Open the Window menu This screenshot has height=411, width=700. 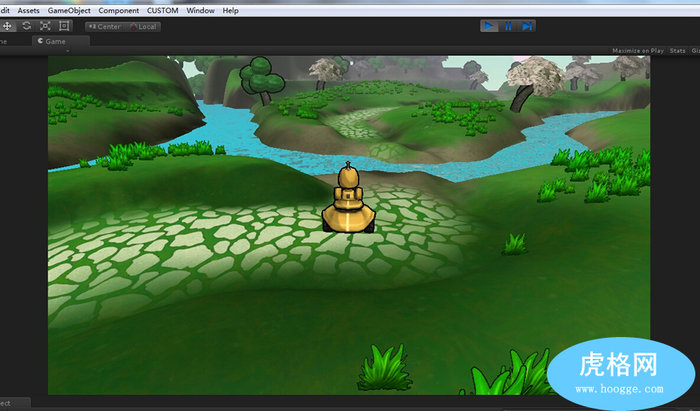(201, 10)
